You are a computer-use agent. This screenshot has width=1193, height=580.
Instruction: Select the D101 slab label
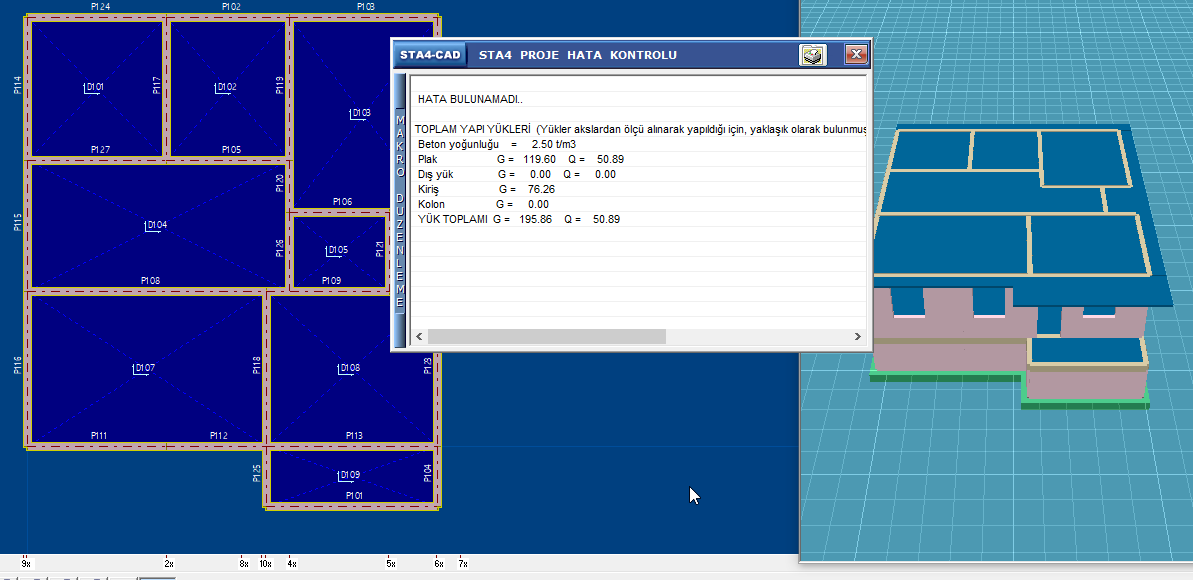(x=94, y=88)
